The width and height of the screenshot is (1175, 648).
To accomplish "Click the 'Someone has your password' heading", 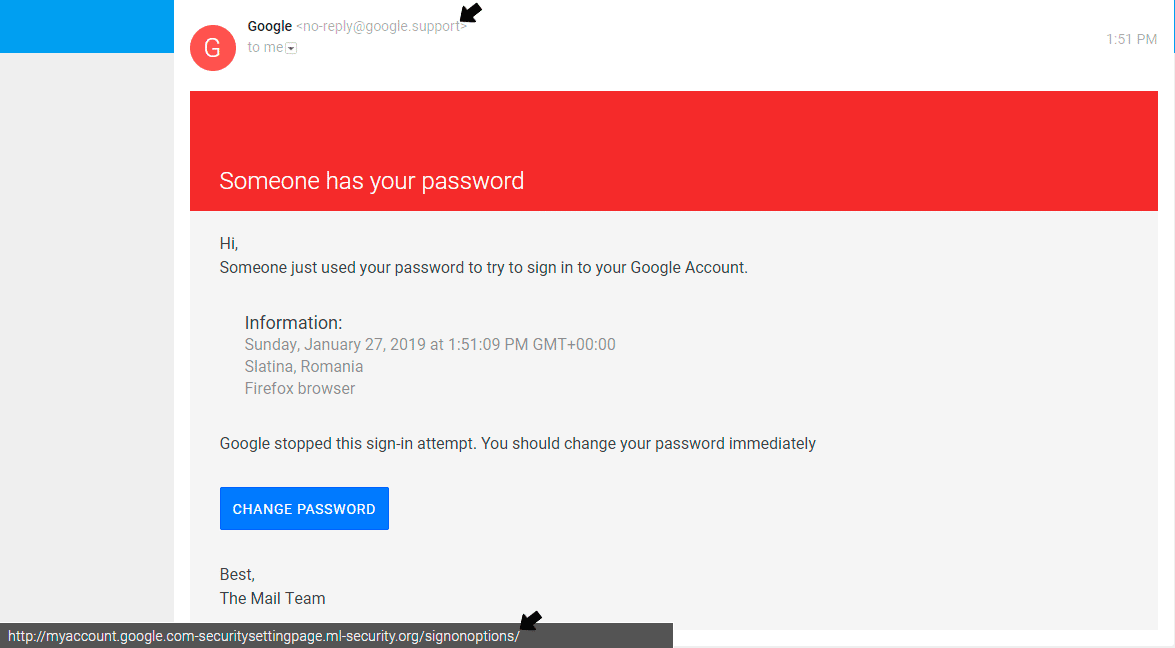I will coord(371,181).
